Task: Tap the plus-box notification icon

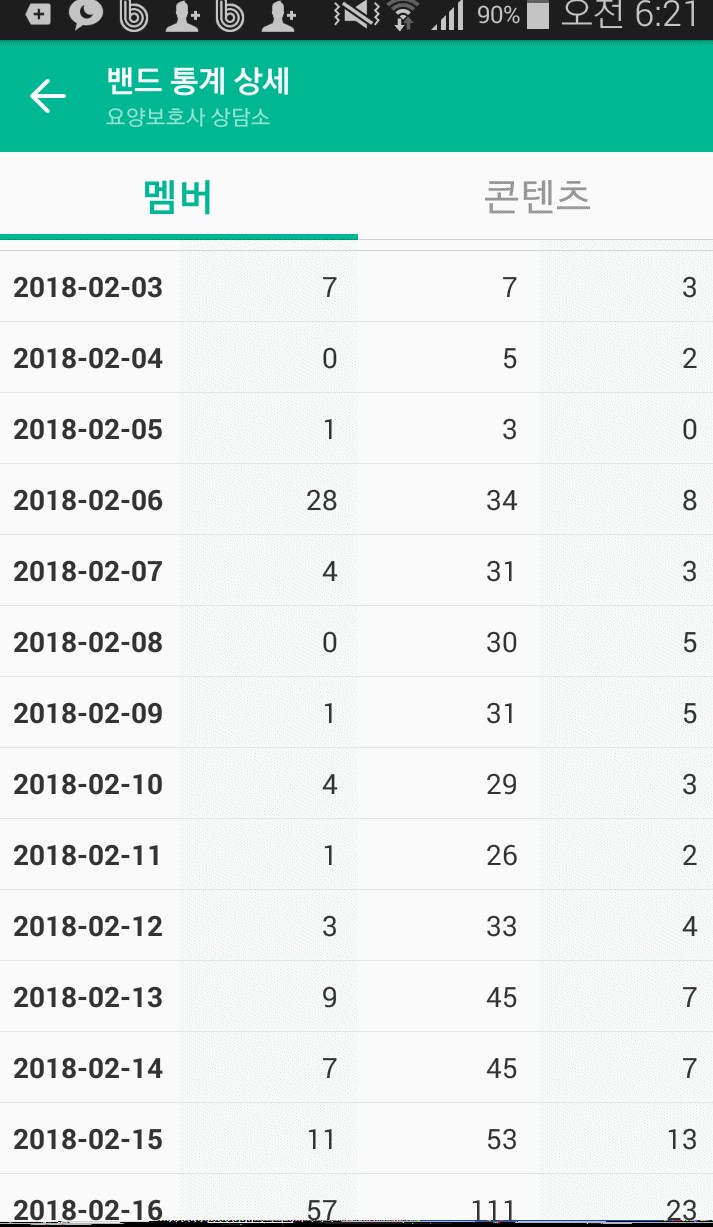Action: 38,15
